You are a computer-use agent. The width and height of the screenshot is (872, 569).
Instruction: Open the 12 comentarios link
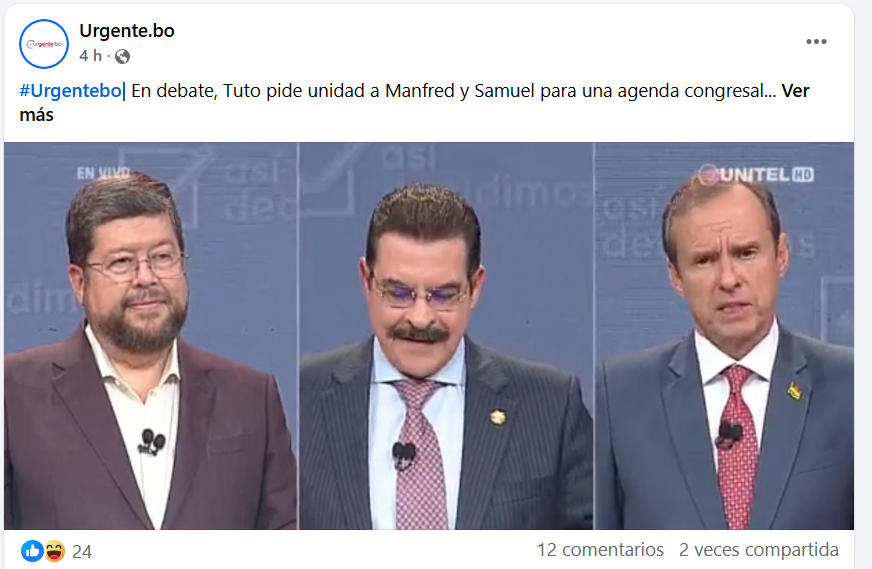[x=600, y=550]
